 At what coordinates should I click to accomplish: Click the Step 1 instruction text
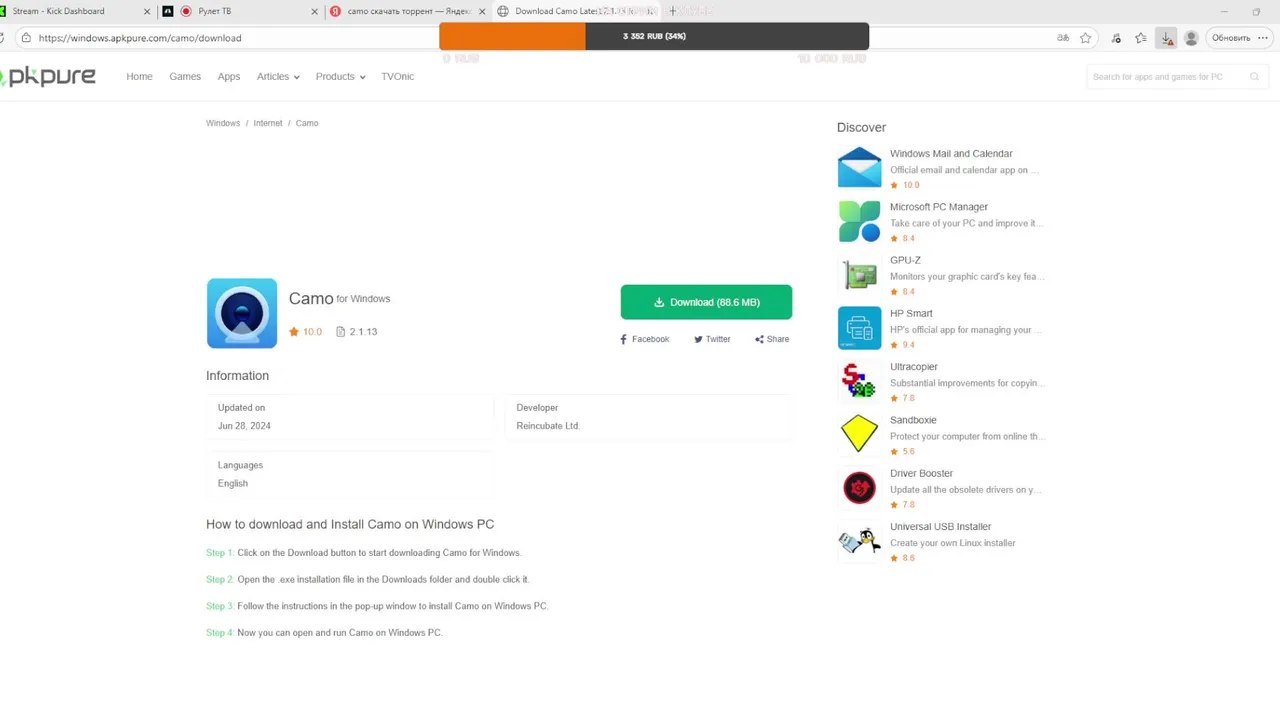363,553
